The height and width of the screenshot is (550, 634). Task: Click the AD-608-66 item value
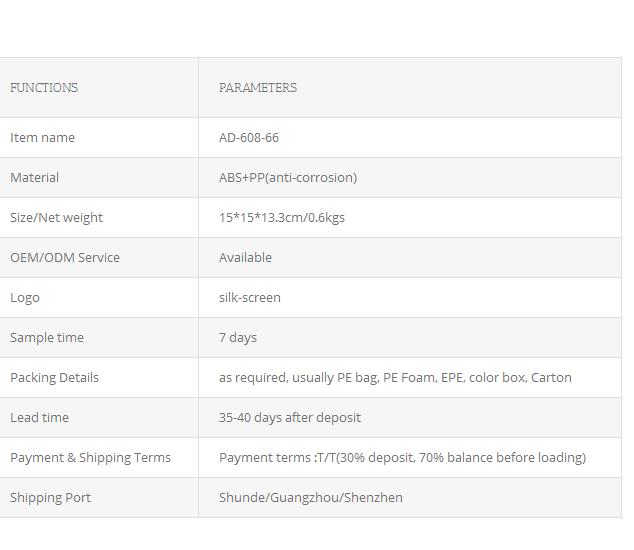click(x=249, y=138)
